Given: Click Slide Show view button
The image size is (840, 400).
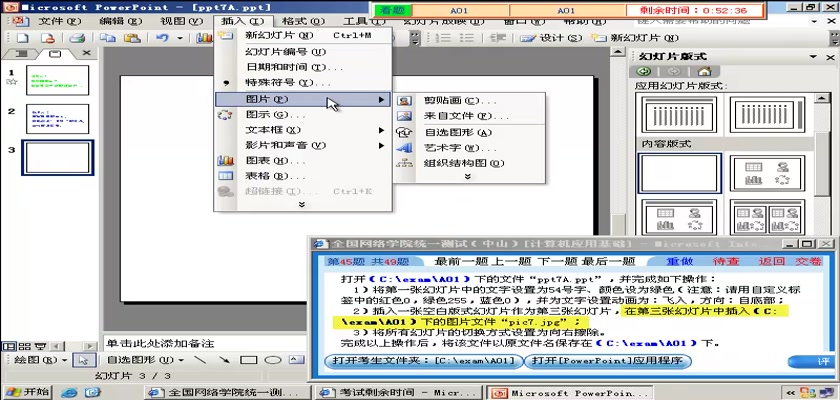Looking at the screenshot, I should [x=40, y=346].
